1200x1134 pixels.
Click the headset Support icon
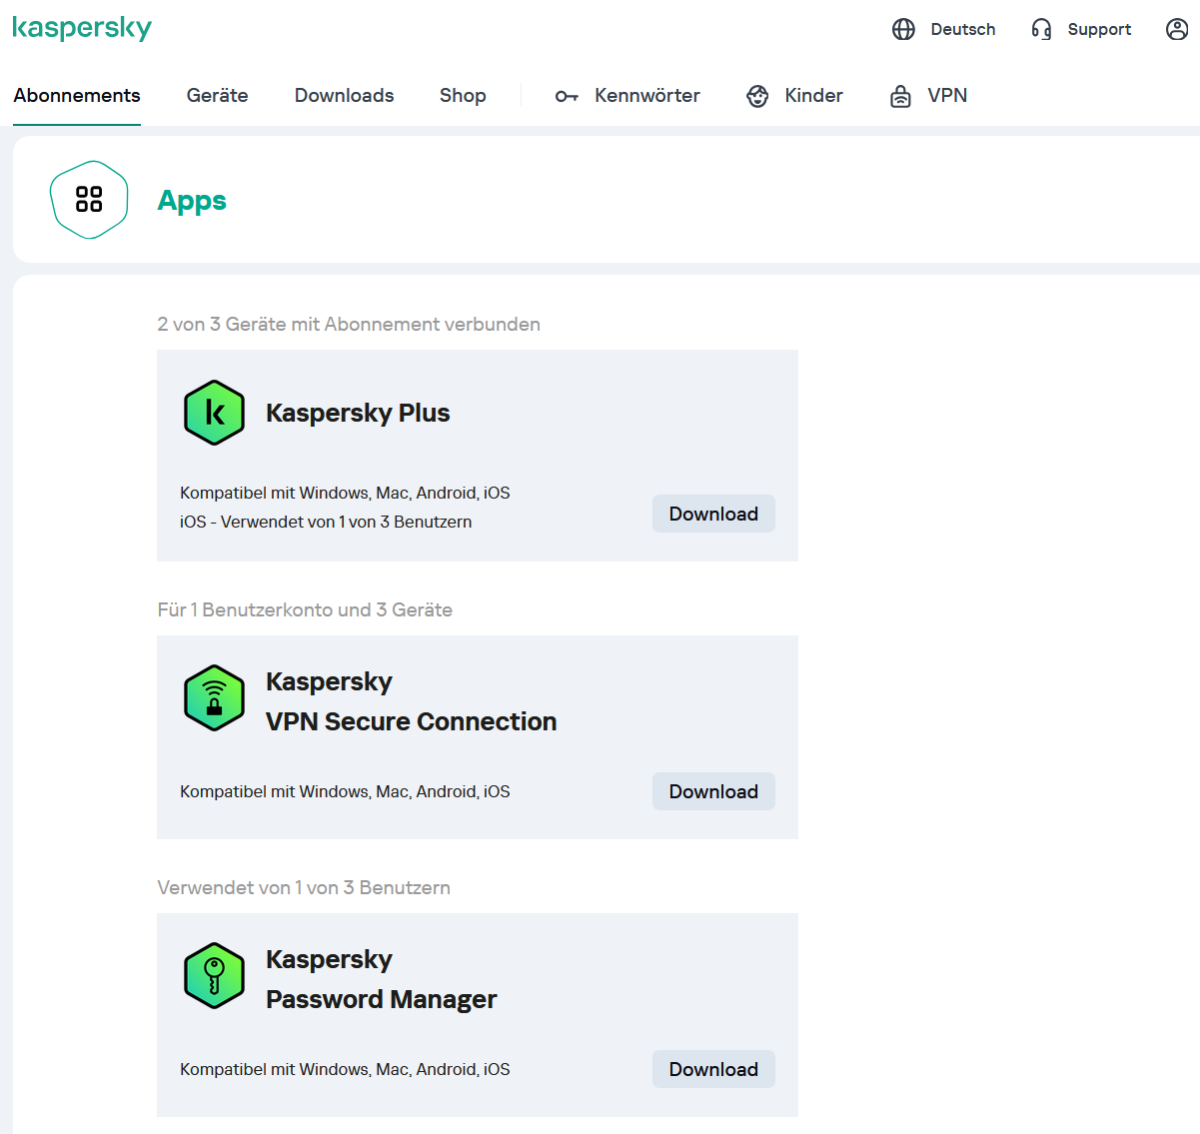(1041, 29)
